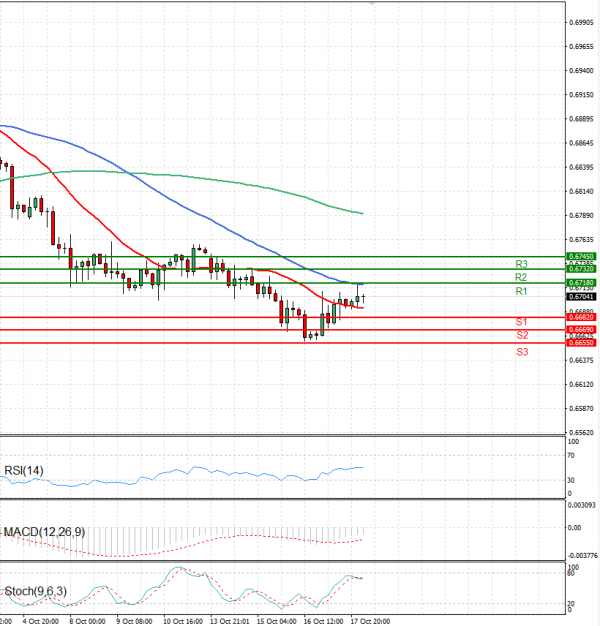This screenshot has height=626, width=600.
Task: Click the 9 Oct 08:00 time label
Action: tap(134, 621)
